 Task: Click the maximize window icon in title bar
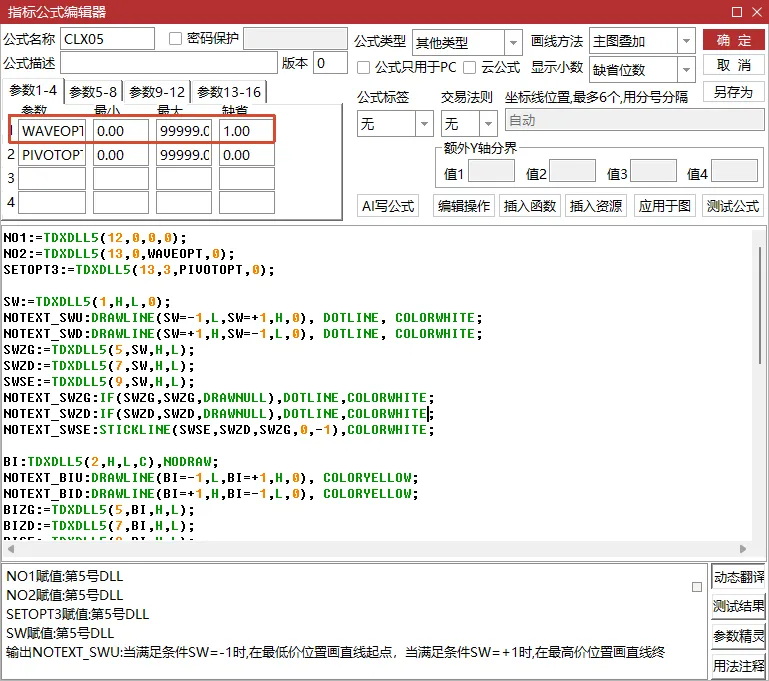737,12
